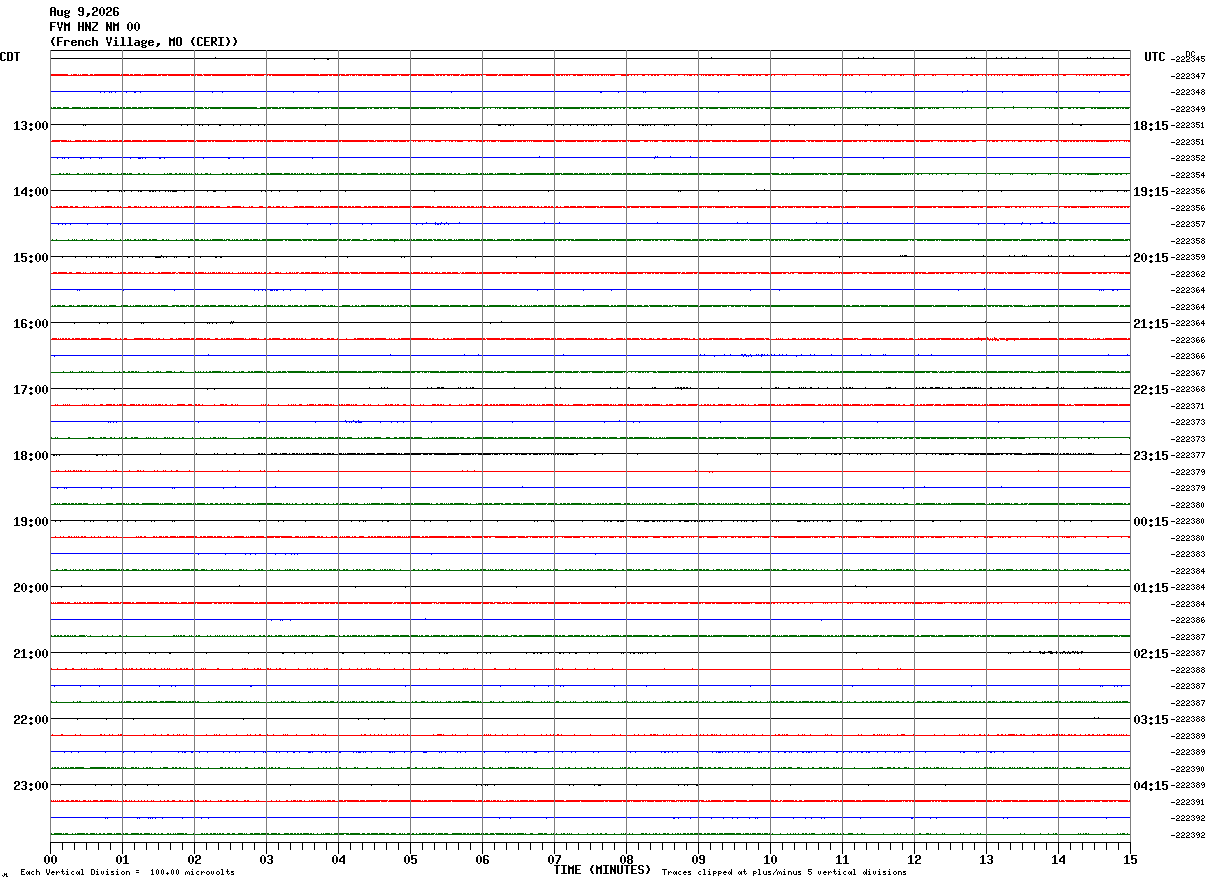Click the CDT timezone label

pyautogui.click(x=10, y=57)
